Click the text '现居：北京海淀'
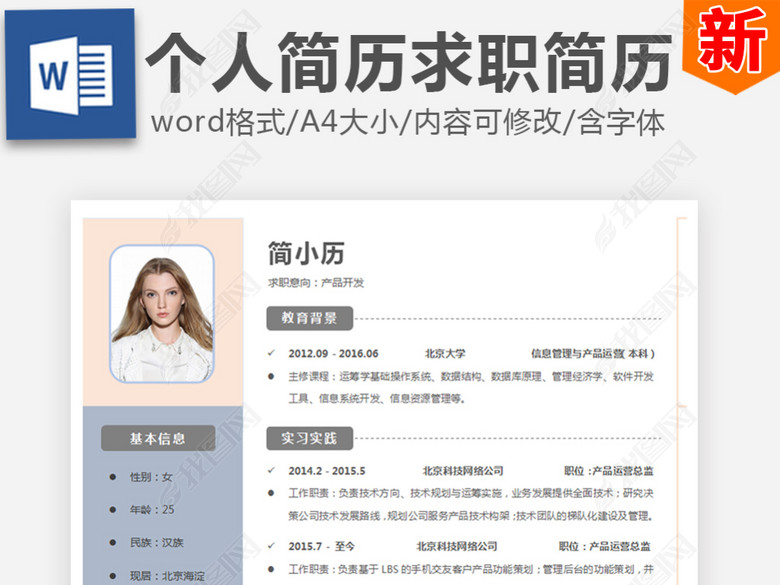 [167, 576]
